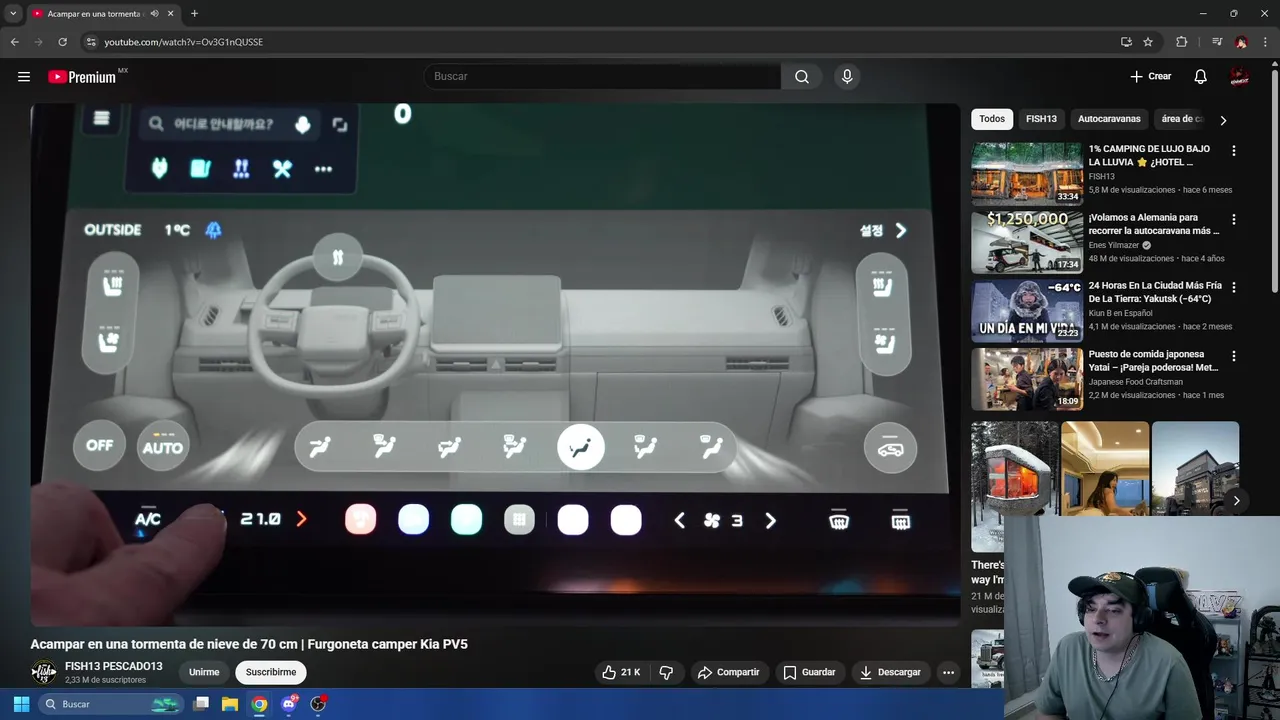Screen dimensions: 1280x720
Task: Open the -64°C Yakutsk video thumbnail
Action: (1027, 311)
